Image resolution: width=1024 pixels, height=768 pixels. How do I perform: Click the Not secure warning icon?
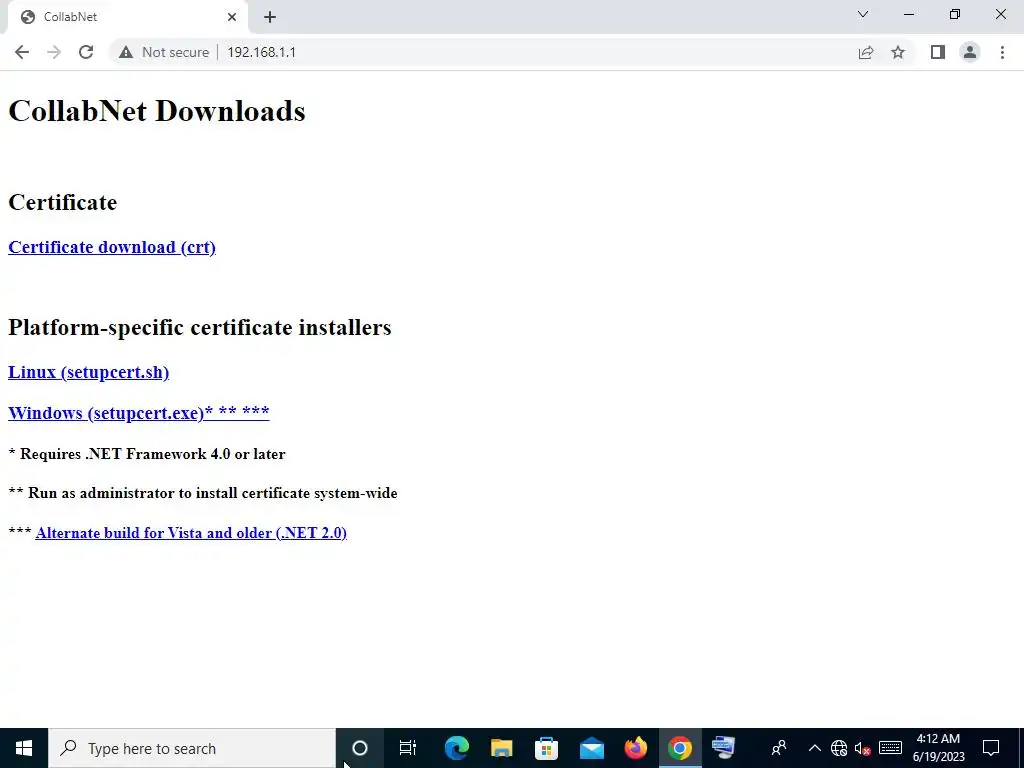click(x=125, y=52)
